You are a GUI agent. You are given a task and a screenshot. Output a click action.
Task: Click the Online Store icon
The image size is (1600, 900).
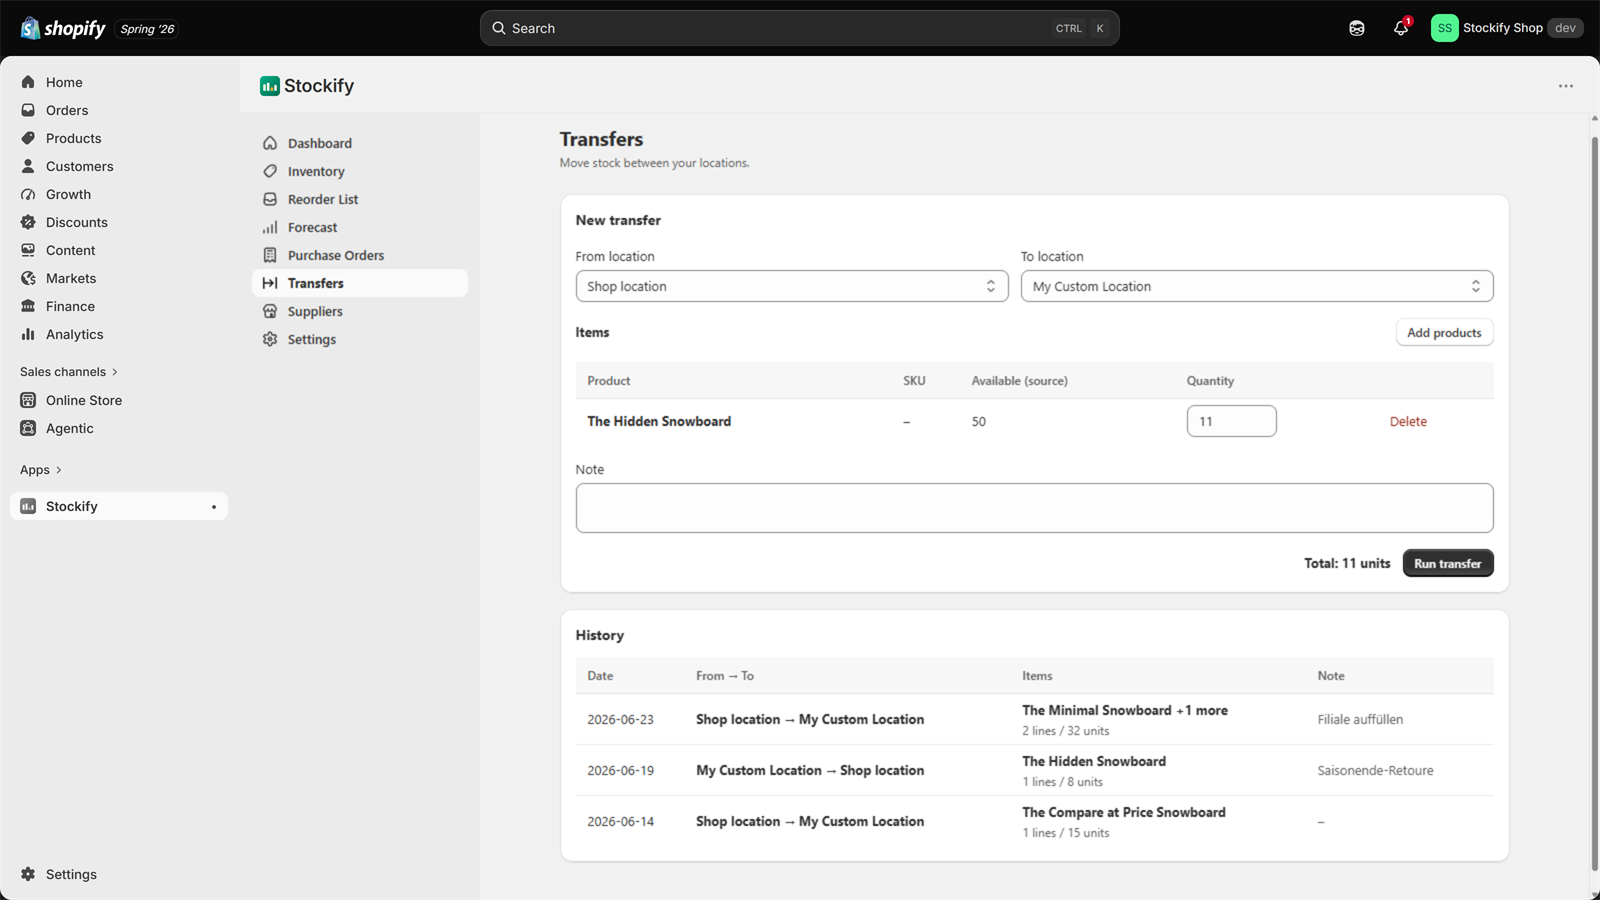point(28,400)
